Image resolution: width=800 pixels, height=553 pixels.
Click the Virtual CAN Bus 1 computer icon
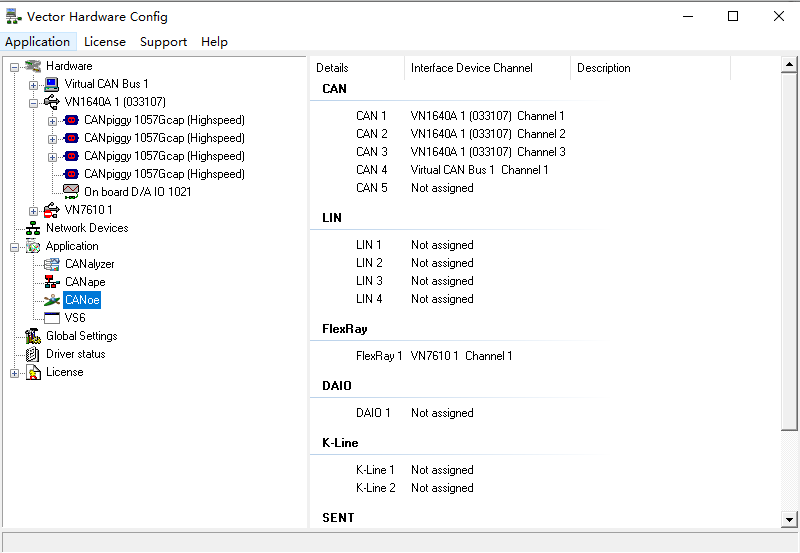52,84
